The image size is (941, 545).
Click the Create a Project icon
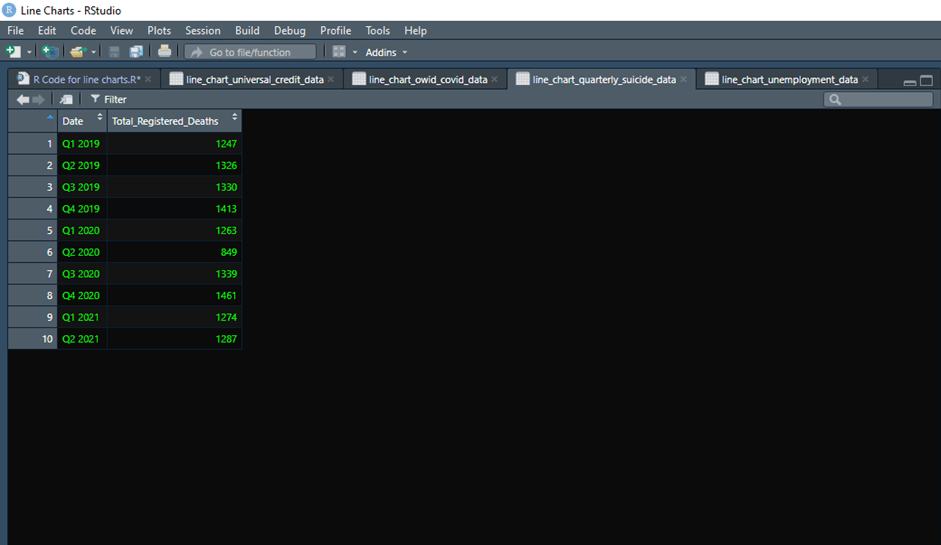[x=50, y=52]
